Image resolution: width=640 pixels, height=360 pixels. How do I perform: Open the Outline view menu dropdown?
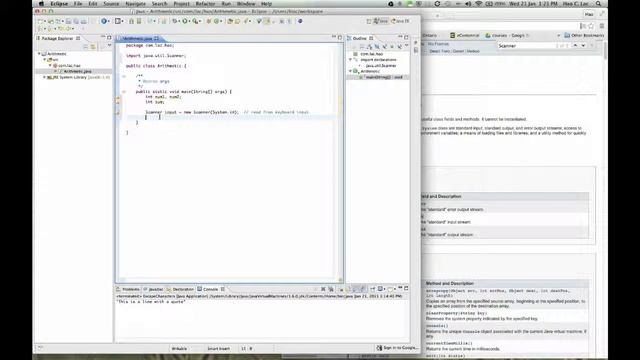pos(407,46)
